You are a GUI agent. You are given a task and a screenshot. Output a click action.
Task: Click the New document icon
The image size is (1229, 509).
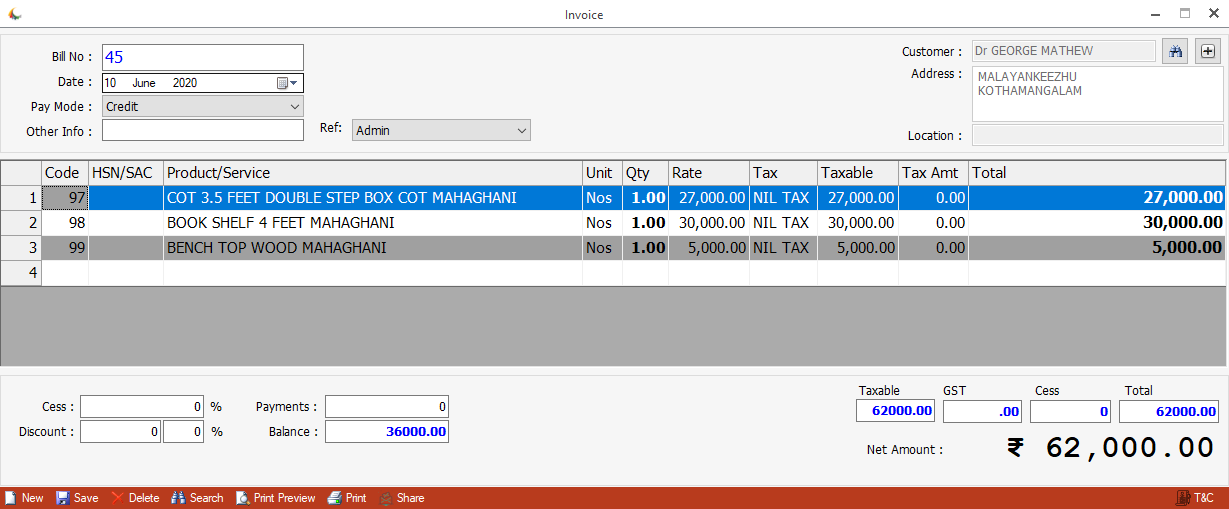pos(10,498)
